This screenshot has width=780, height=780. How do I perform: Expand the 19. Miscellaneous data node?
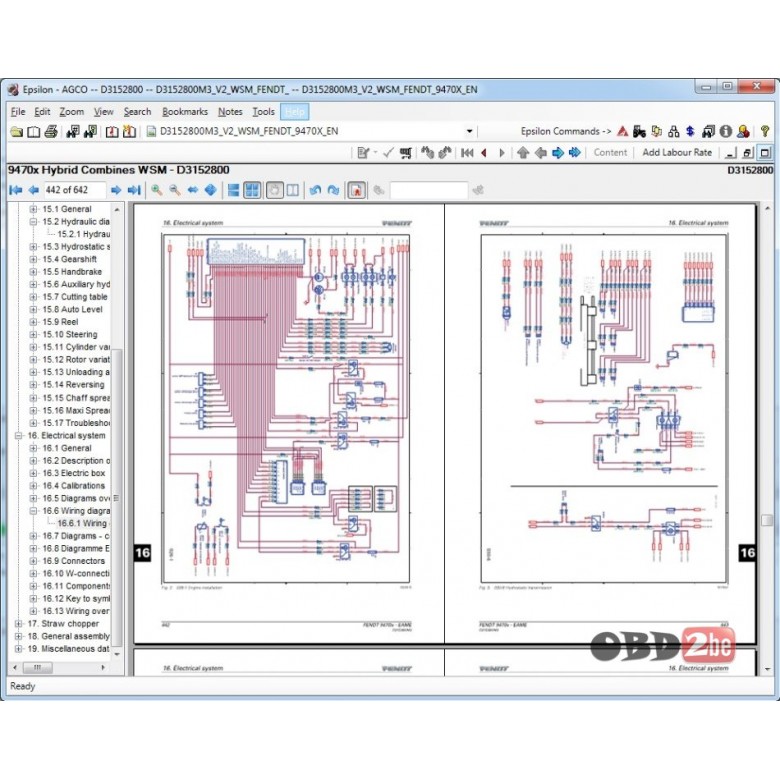pos(18,649)
